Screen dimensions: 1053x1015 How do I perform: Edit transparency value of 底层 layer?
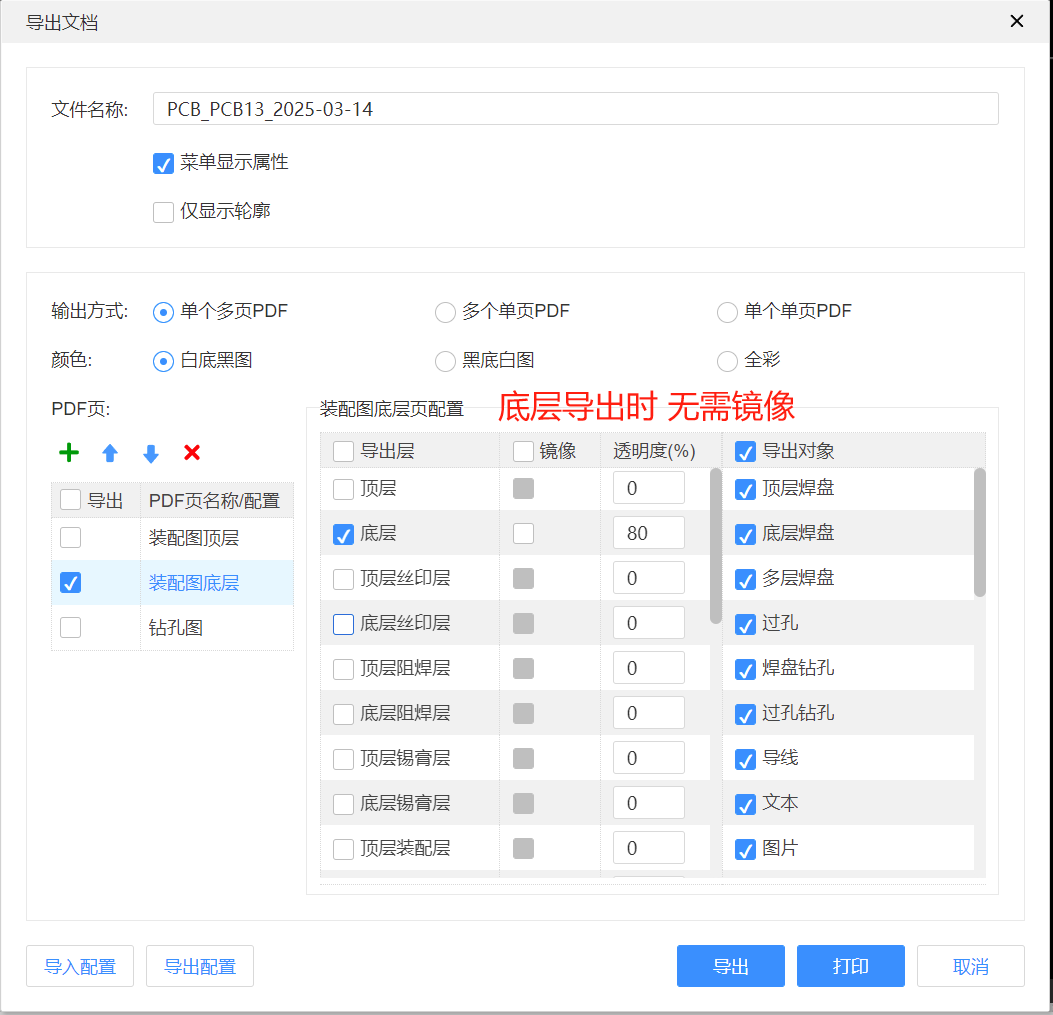pos(648,533)
